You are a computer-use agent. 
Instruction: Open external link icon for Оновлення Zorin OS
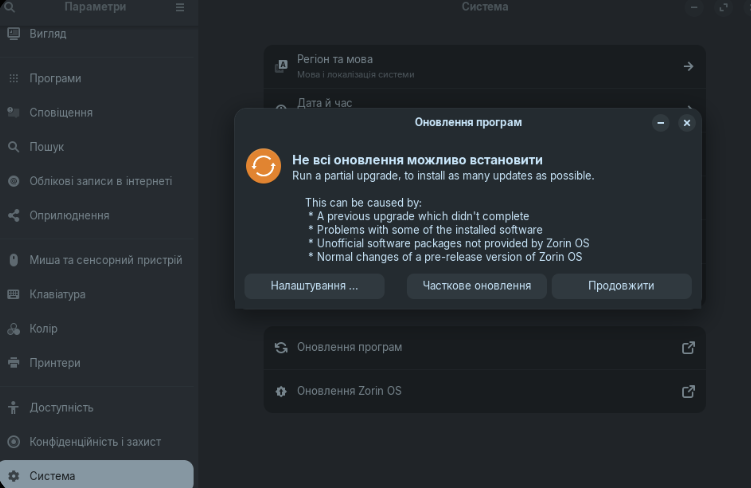pyautogui.click(x=688, y=391)
